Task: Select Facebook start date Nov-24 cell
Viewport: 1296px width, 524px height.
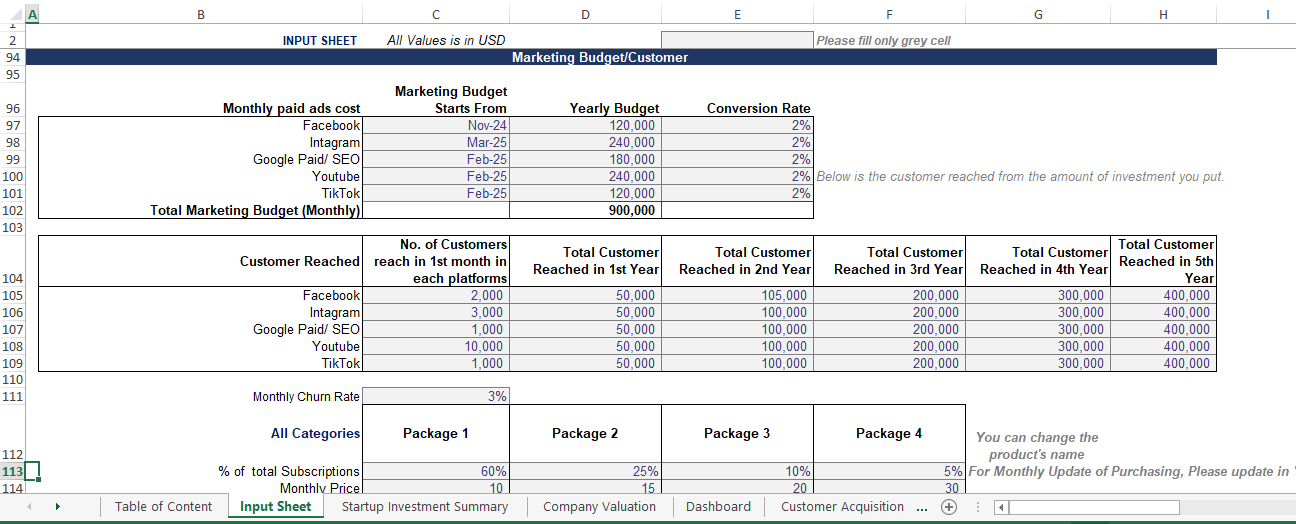Action: click(x=436, y=126)
